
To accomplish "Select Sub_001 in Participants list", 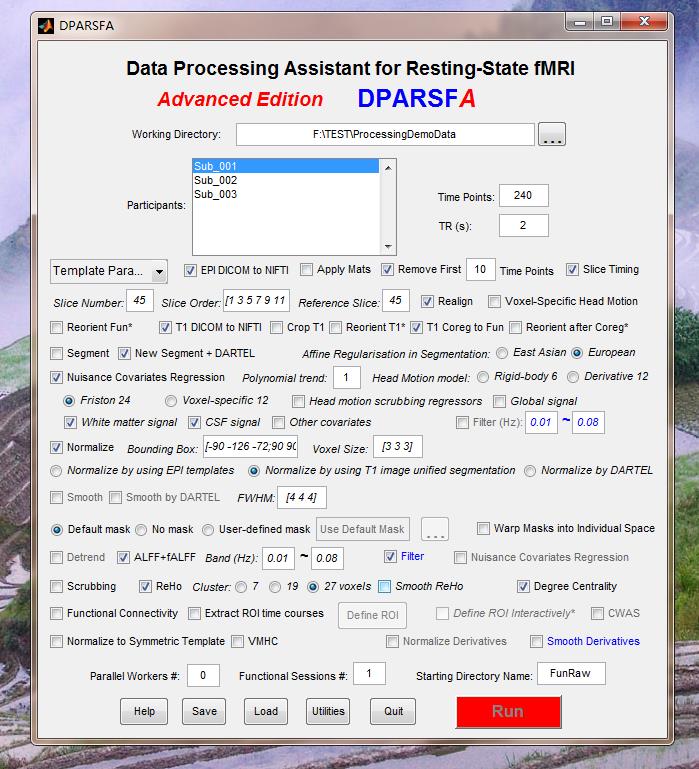I will (285, 166).
